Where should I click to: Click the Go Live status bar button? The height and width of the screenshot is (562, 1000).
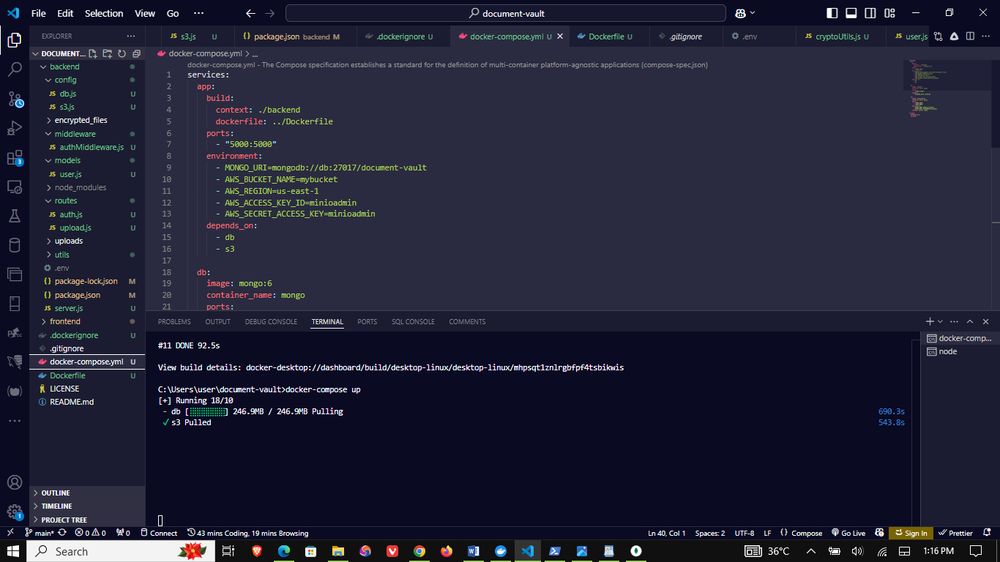tap(848, 533)
